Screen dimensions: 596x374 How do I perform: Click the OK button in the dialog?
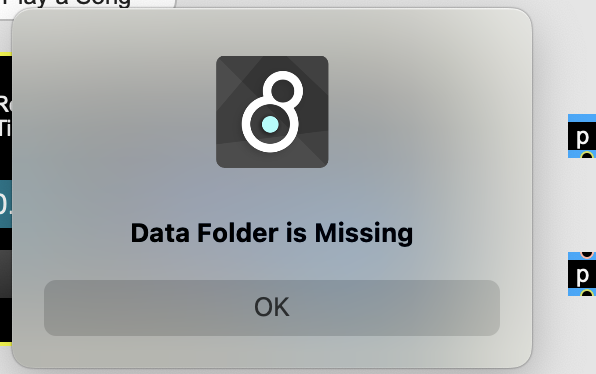[272, 307]
